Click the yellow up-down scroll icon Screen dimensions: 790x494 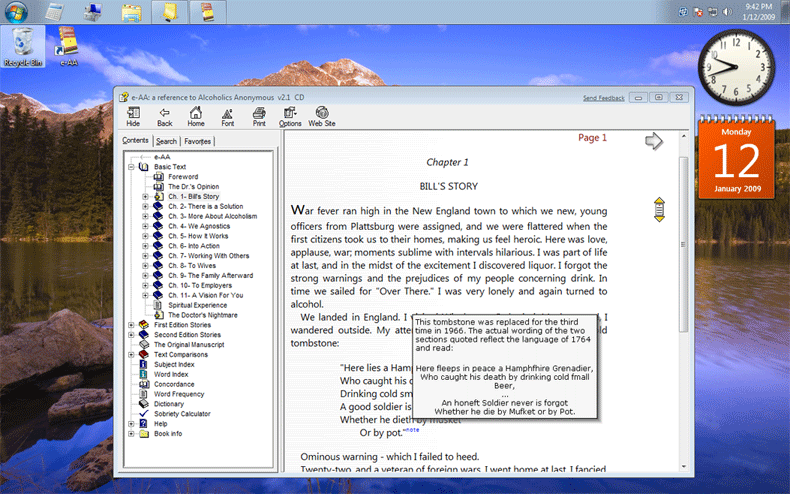tap(659, 210)
